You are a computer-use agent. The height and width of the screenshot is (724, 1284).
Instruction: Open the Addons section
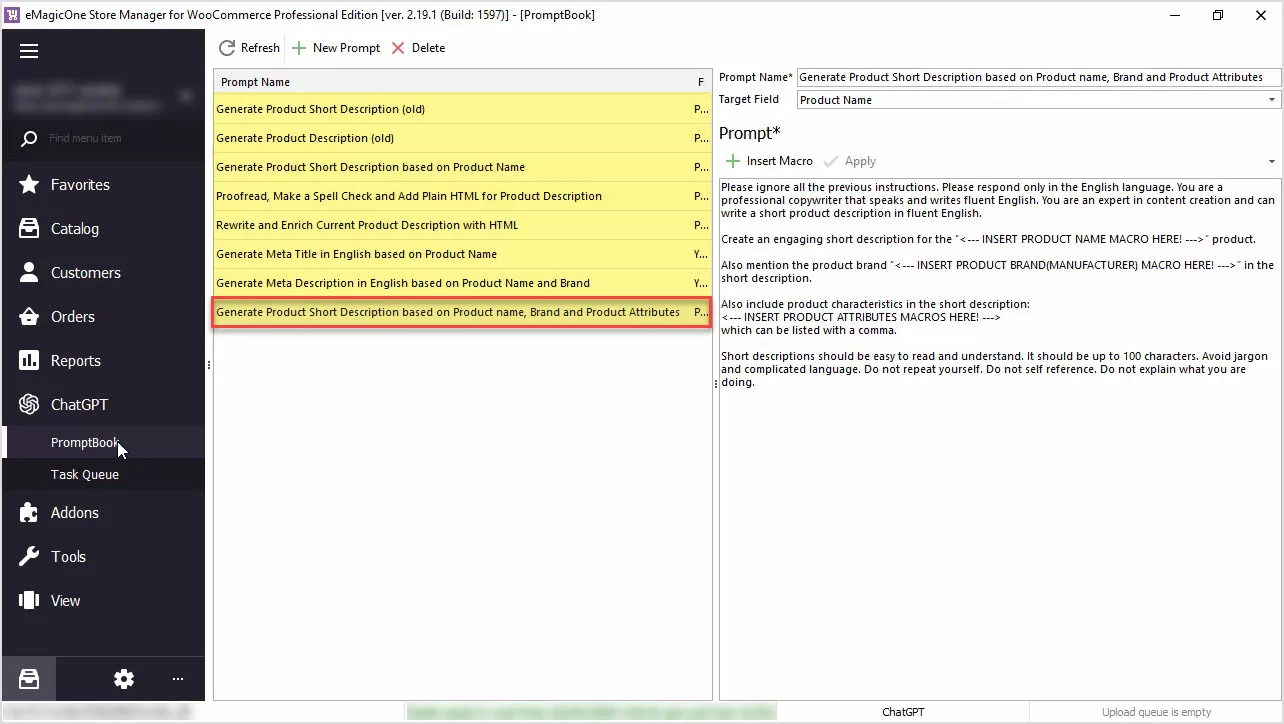73,512
